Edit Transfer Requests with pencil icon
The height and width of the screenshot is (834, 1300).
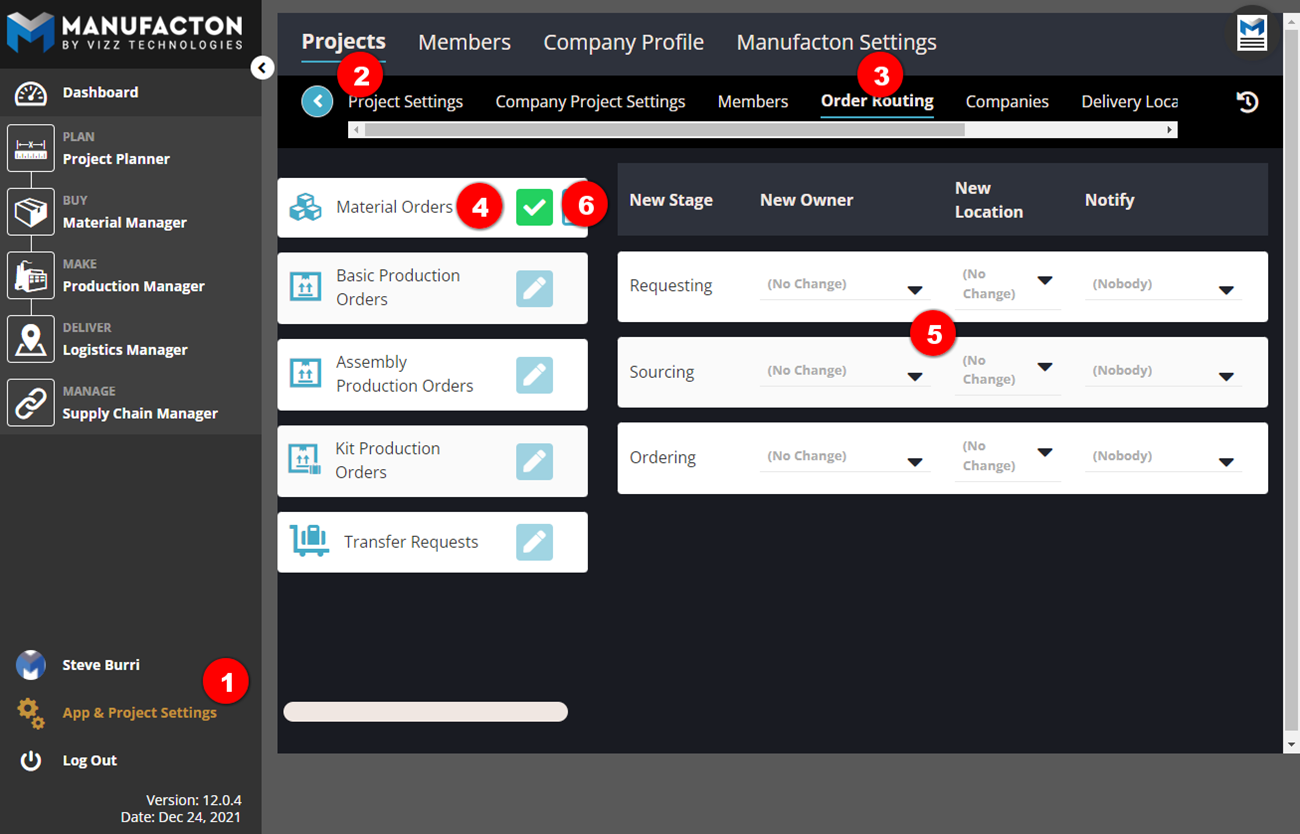tap(534, 542)
